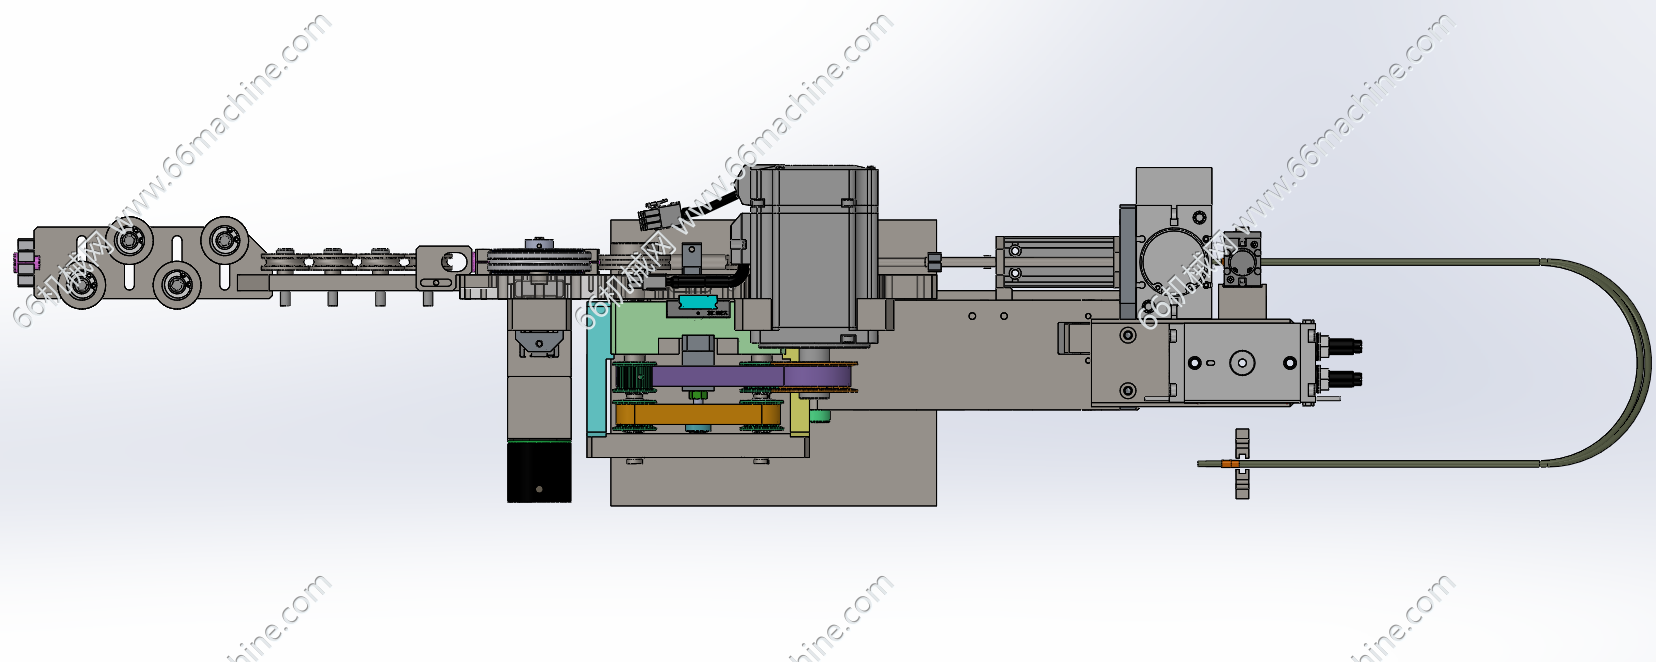Click the curved U-shaped tube bend
Viewport: 1656px width, 662px height.
point(1635,362)
